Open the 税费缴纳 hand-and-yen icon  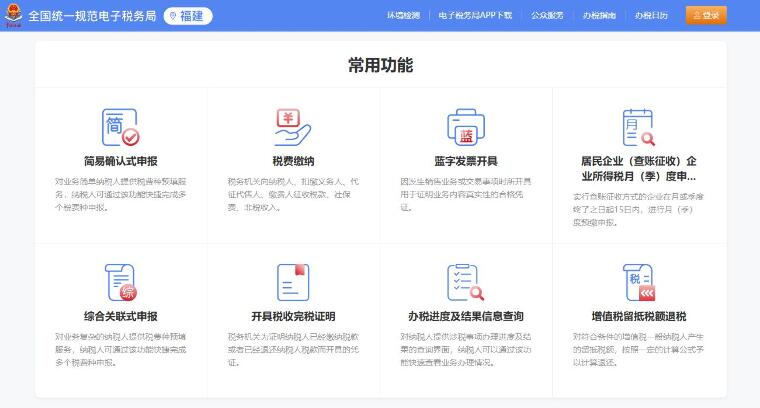click(x=293, y=128)
